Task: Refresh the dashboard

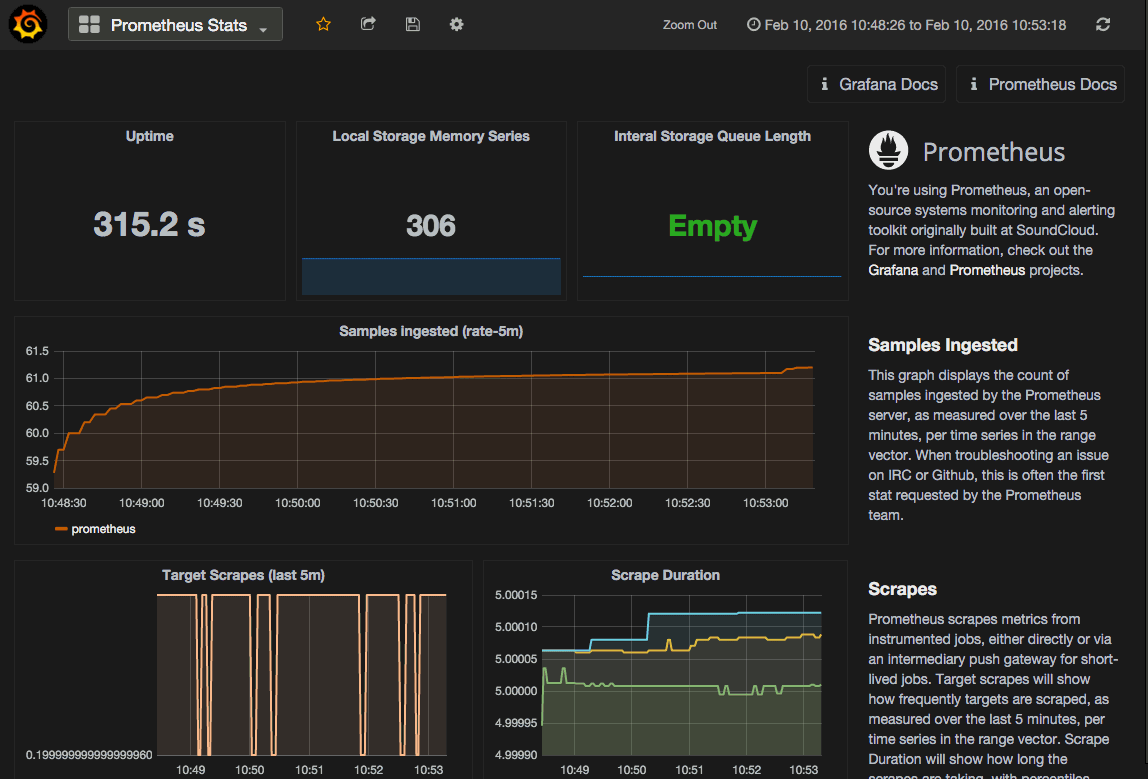Action: pos(1103,24)
